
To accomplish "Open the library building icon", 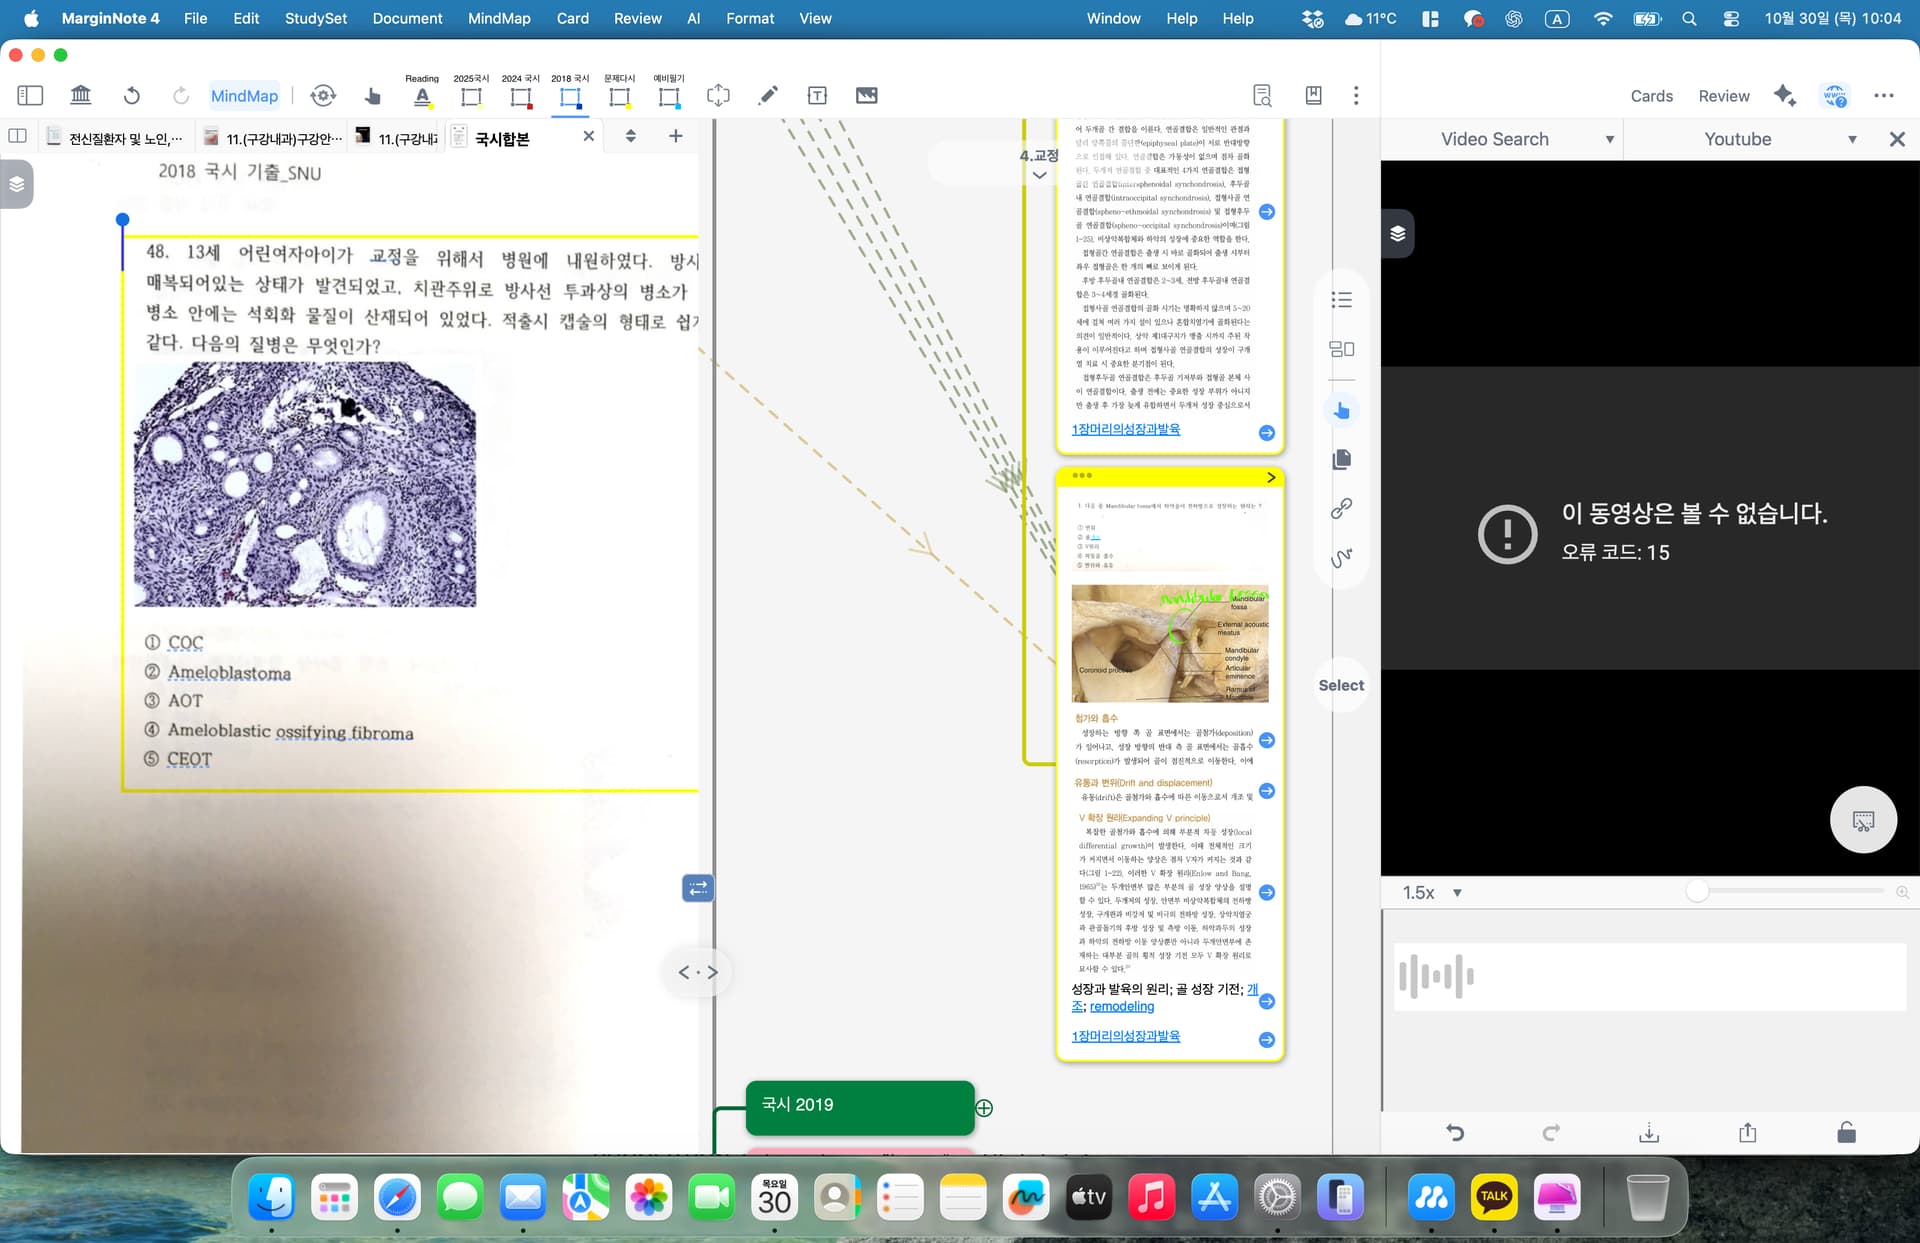I will coord(81,95).
